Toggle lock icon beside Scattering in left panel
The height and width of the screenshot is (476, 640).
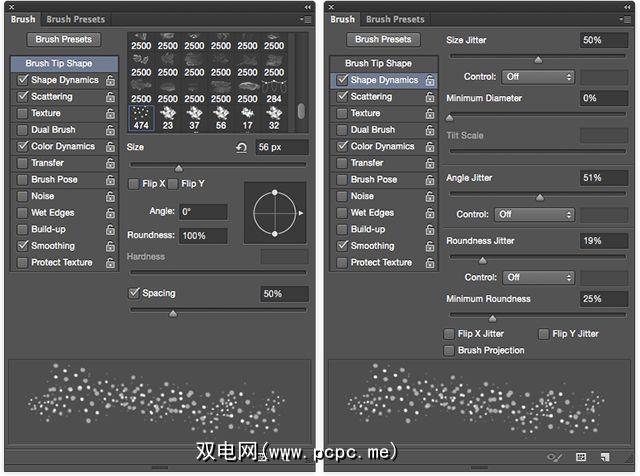pos(110,97)
